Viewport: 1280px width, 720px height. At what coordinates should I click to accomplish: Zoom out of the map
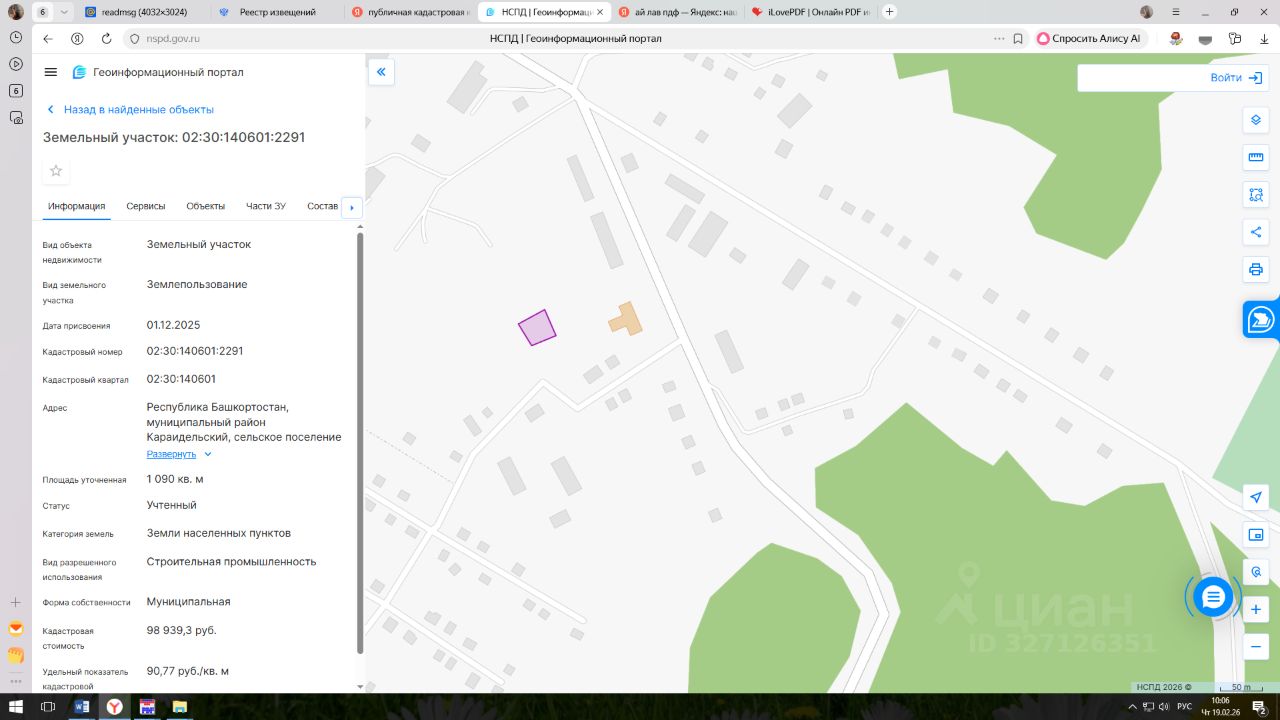[x=1256, y=646]
